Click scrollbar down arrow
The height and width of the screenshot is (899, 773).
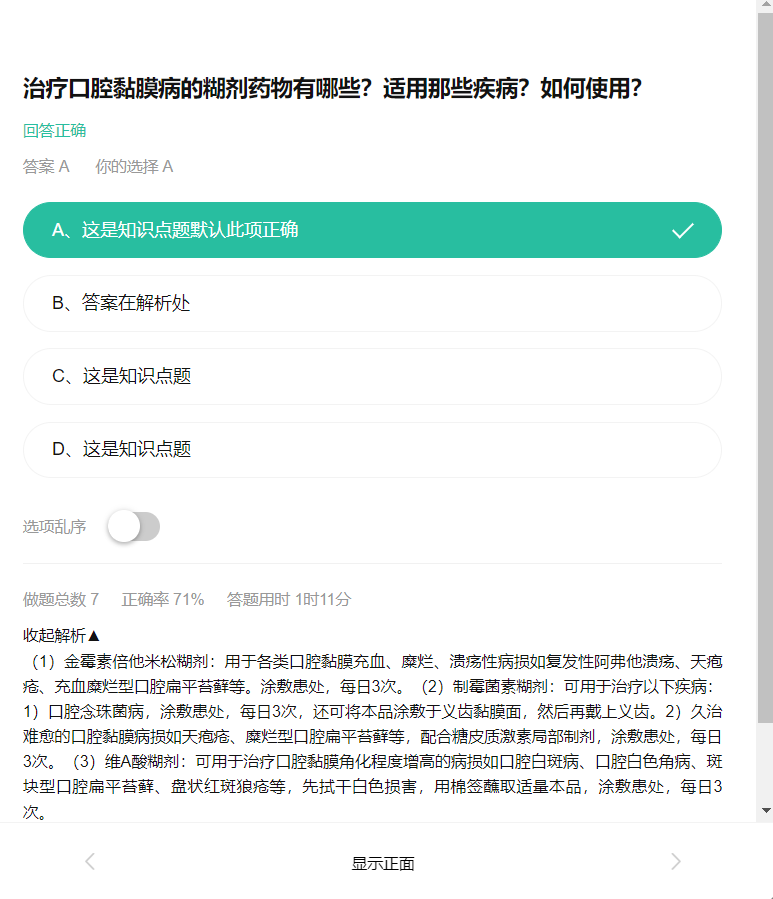pos(766,811)
